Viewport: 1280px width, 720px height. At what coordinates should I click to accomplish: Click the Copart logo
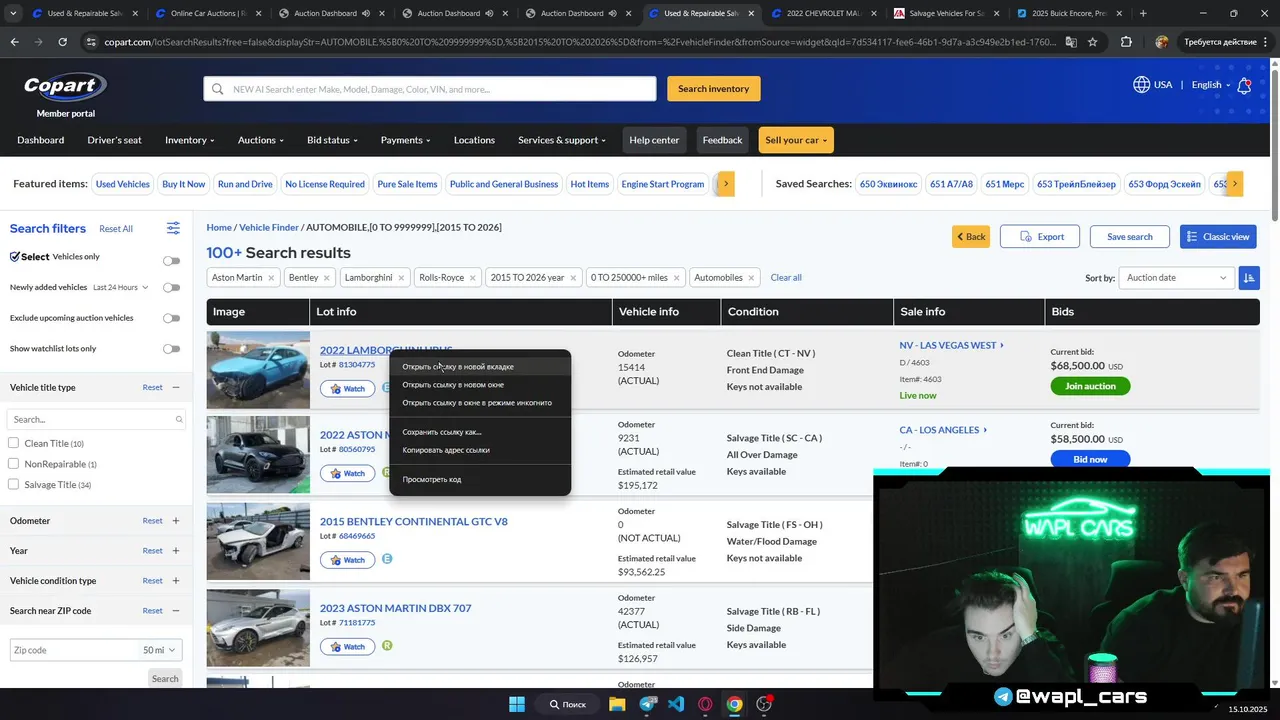point(65,87)
